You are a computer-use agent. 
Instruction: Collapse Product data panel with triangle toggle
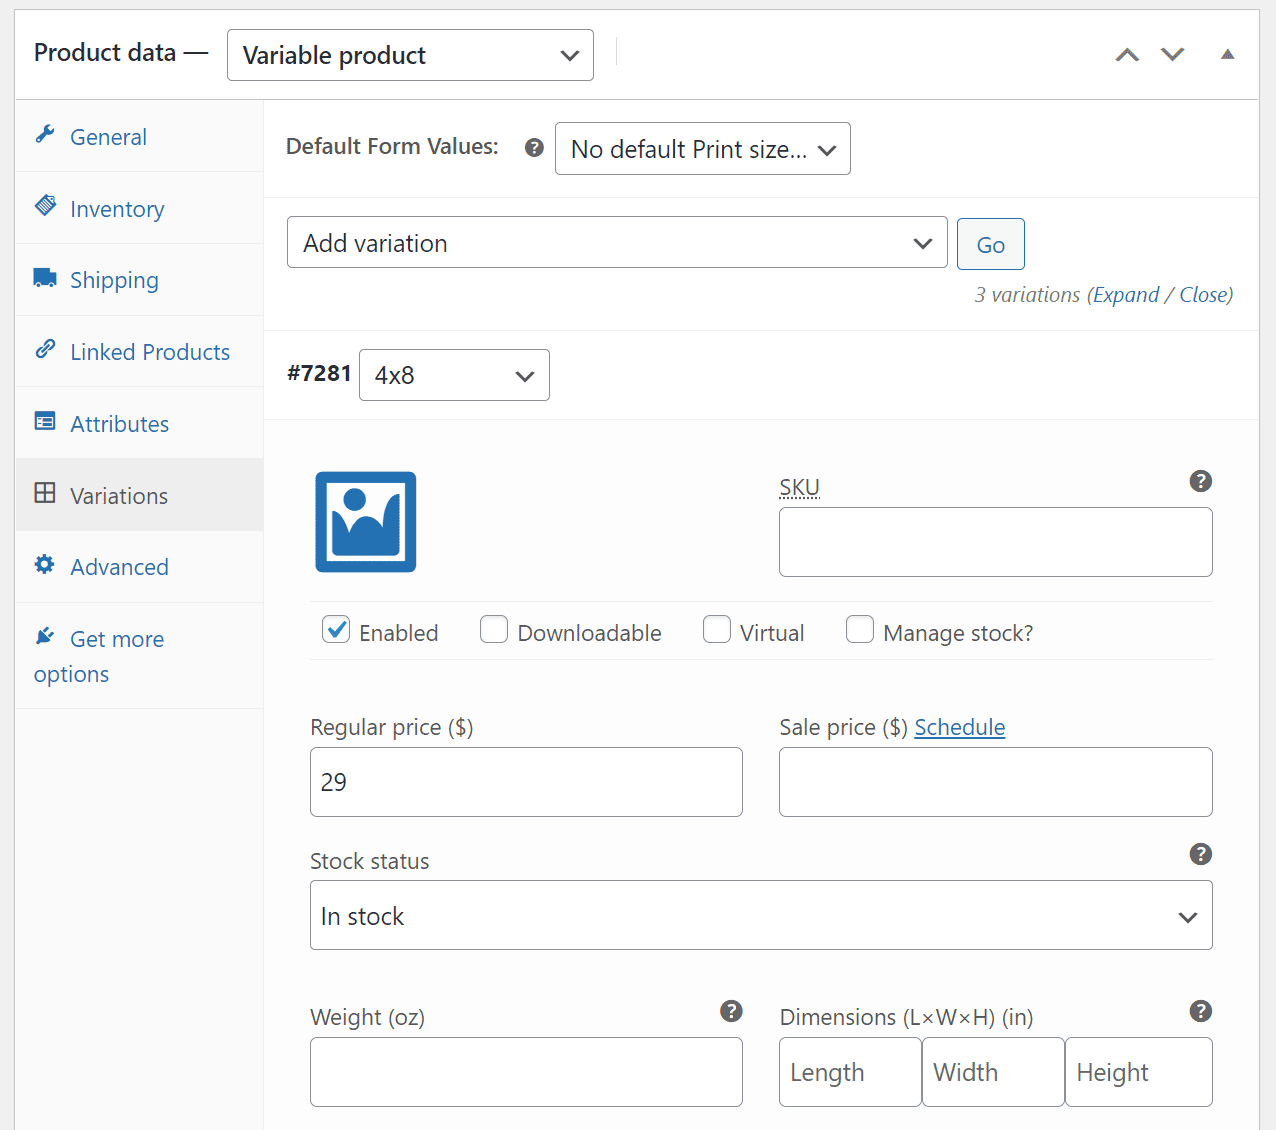pos(1228,55)
